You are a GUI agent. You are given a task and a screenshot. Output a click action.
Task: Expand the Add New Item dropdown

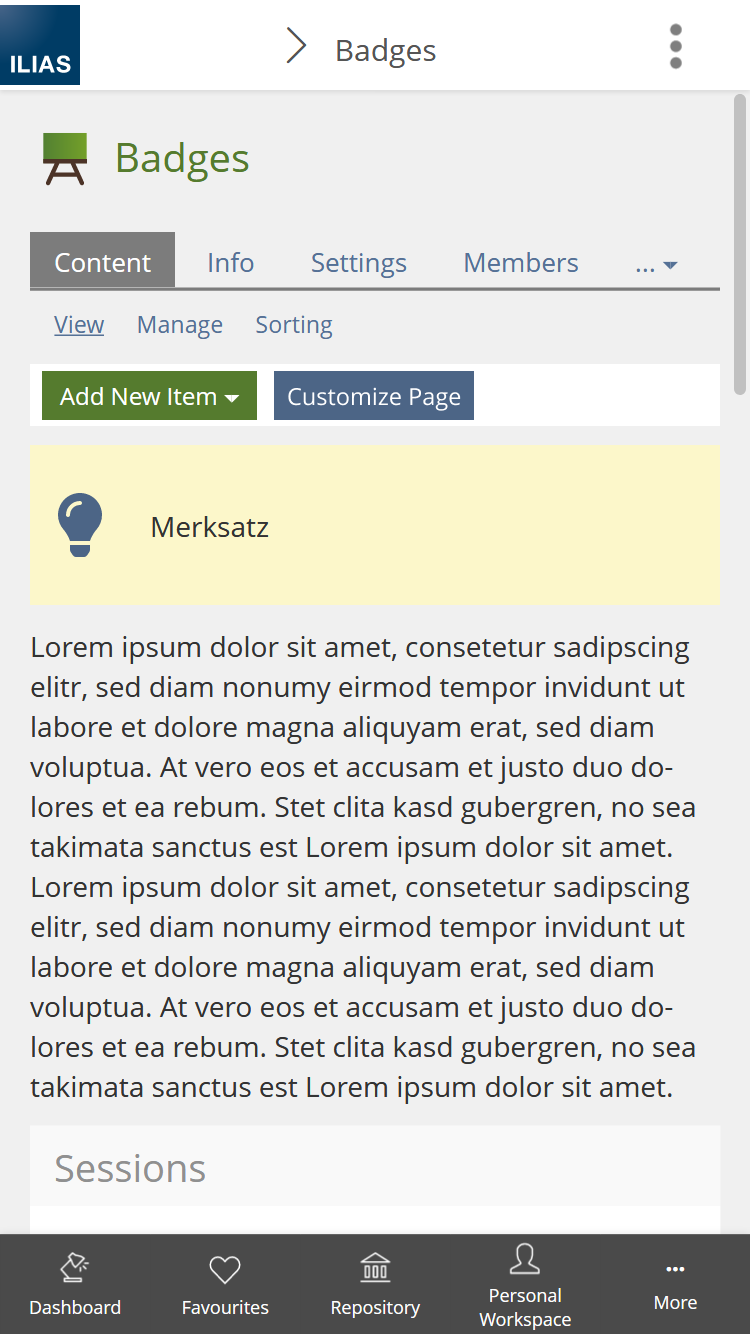(x=149, y=396)
